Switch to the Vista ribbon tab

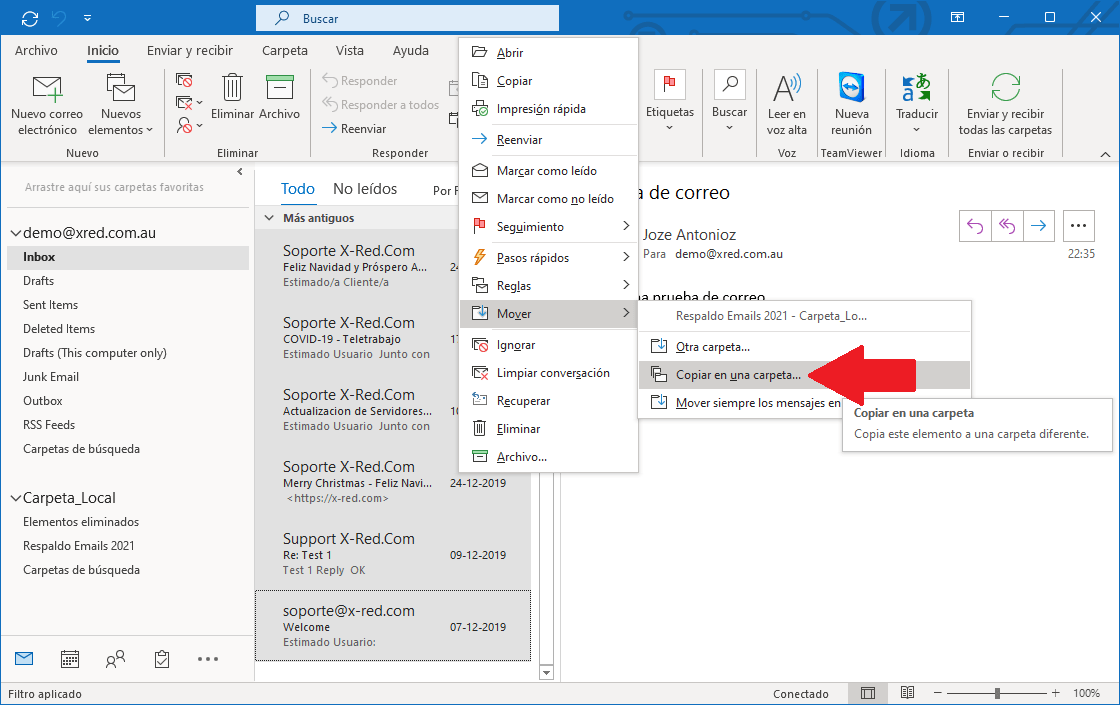point(349,50)
